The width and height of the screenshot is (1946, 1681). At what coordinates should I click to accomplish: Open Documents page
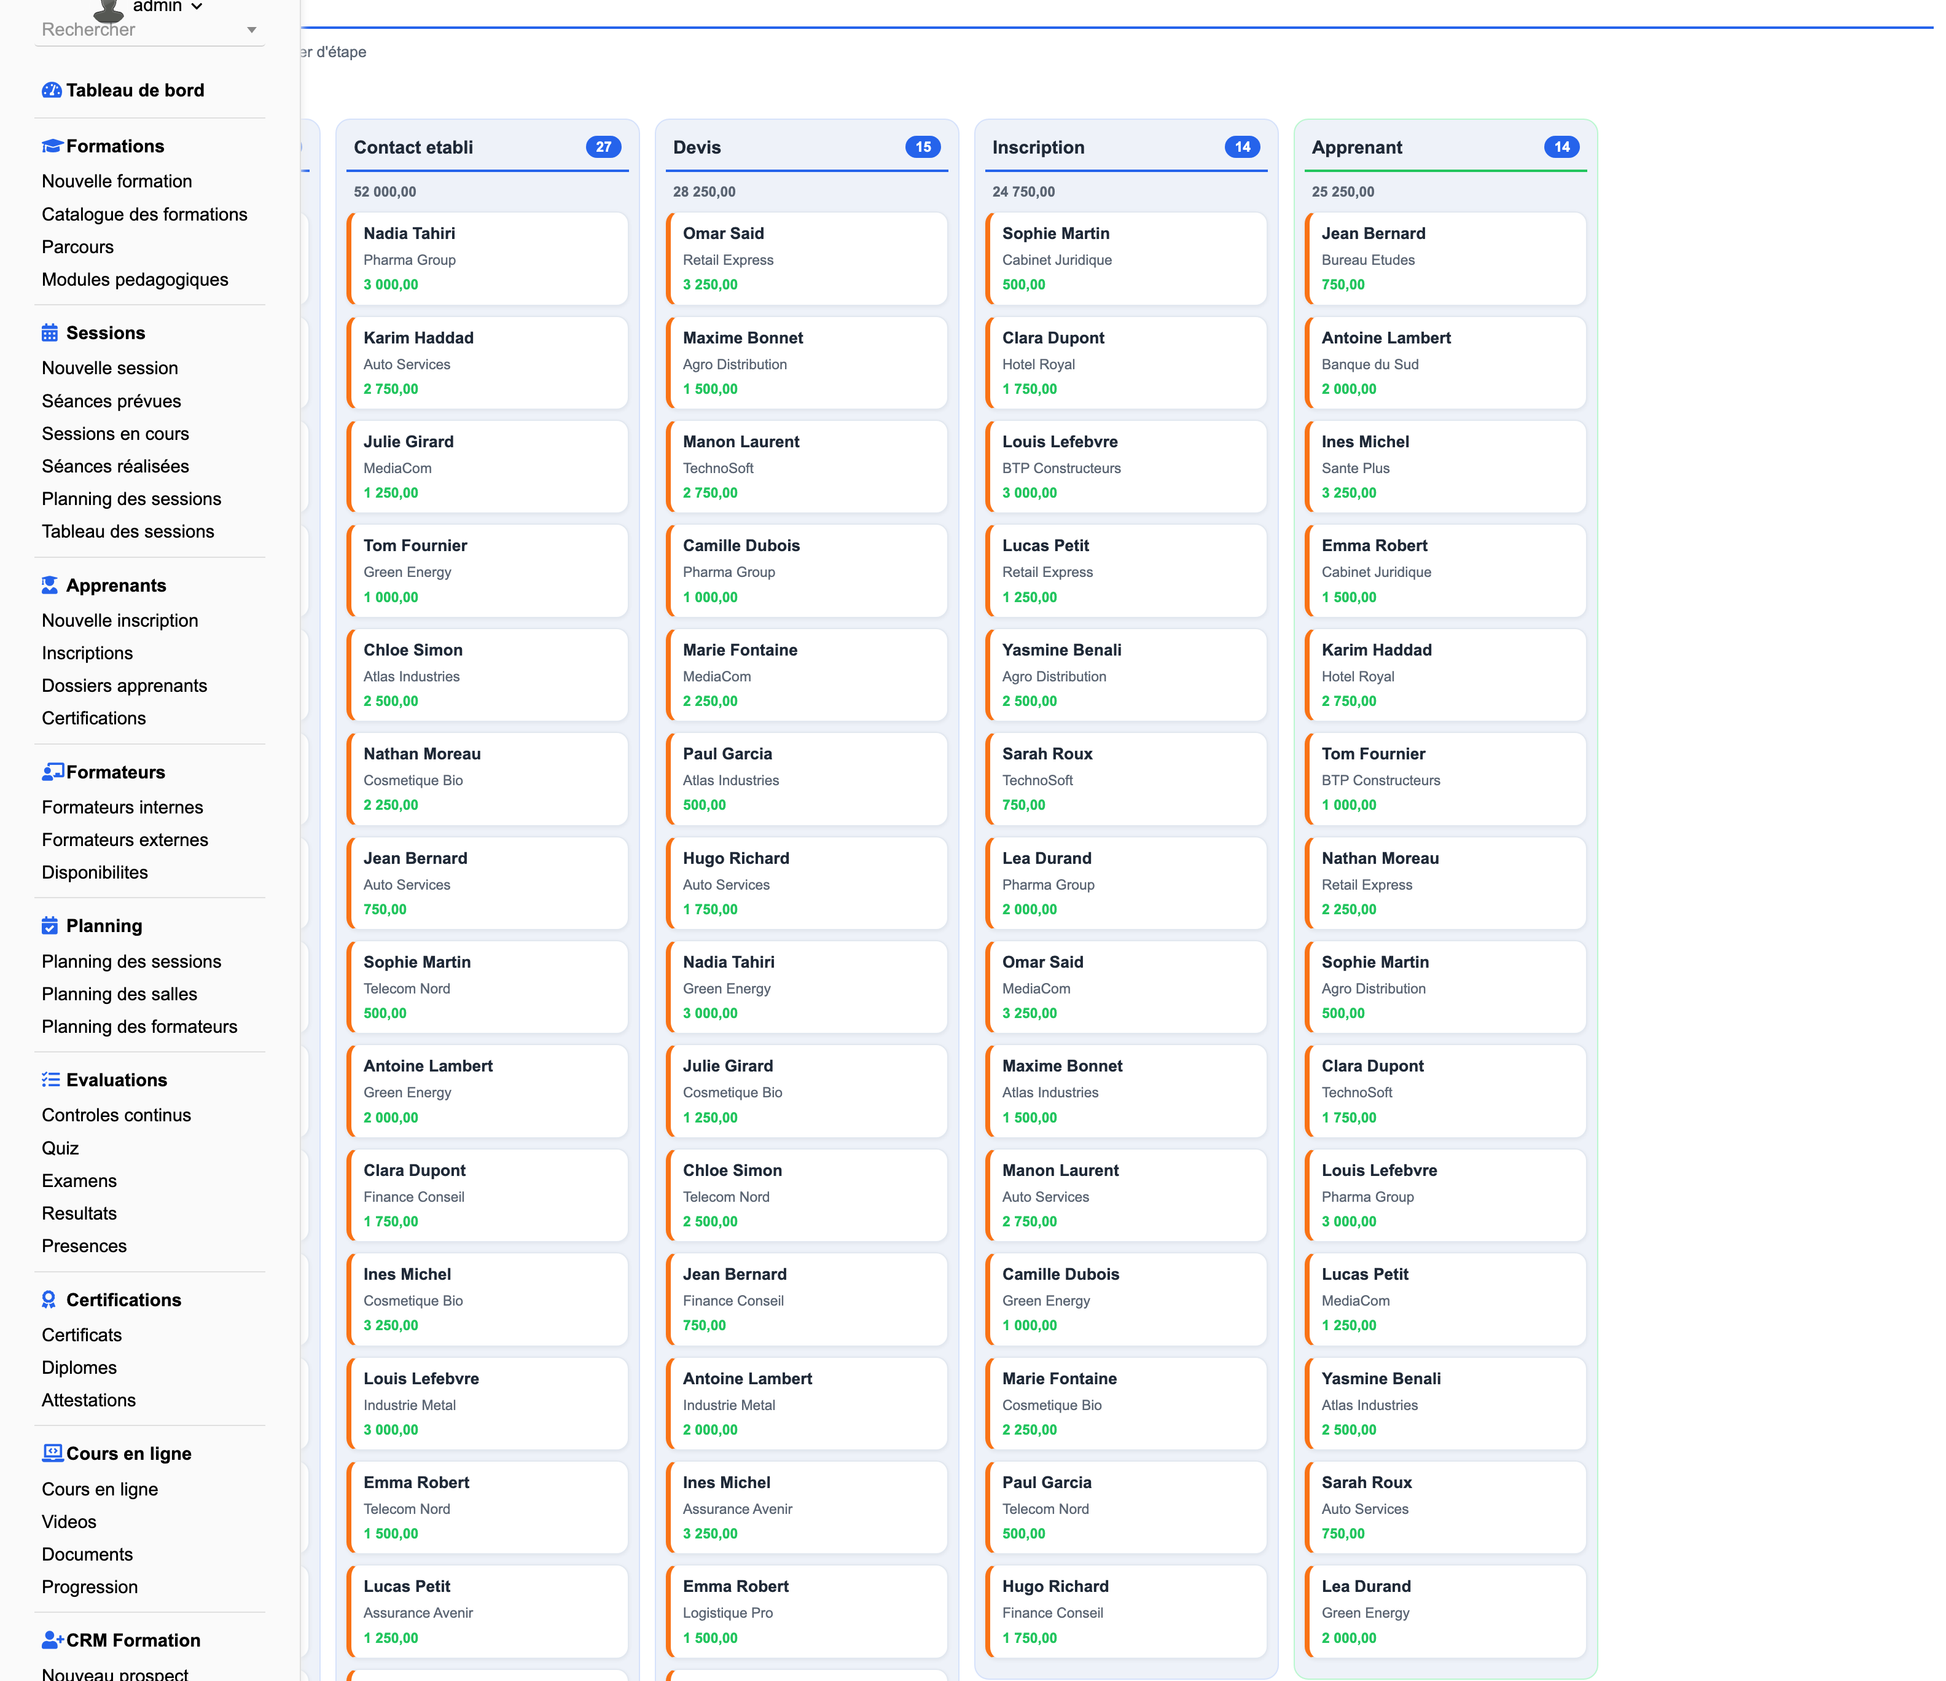87,1555
